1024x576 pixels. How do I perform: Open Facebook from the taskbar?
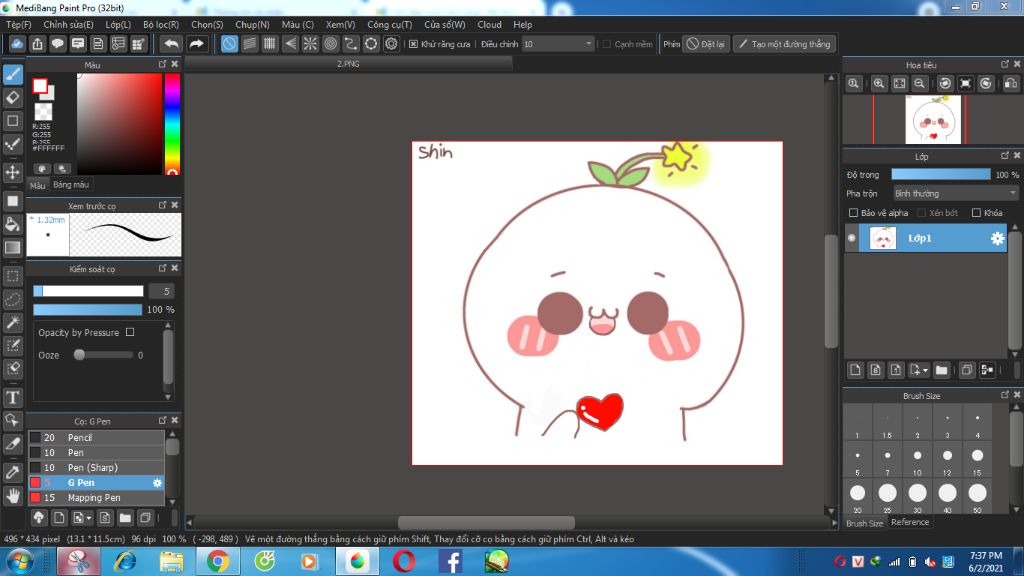tap(451, 561)
